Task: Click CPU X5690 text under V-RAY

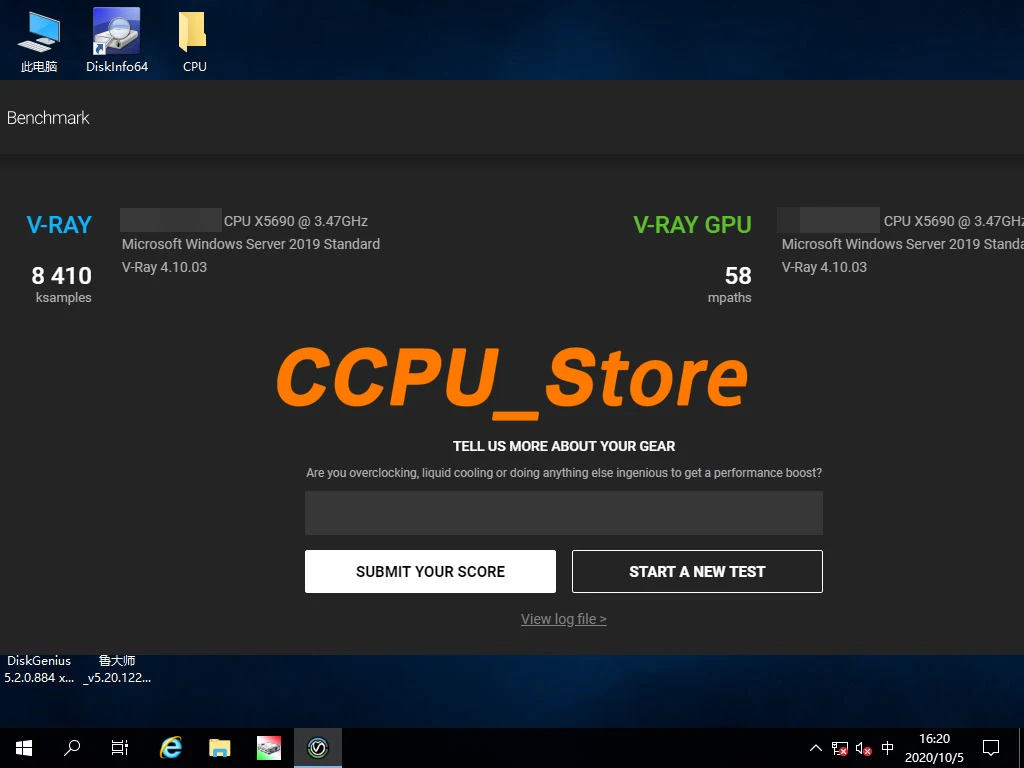Action: pyautogui.click(x=296, y=221)
